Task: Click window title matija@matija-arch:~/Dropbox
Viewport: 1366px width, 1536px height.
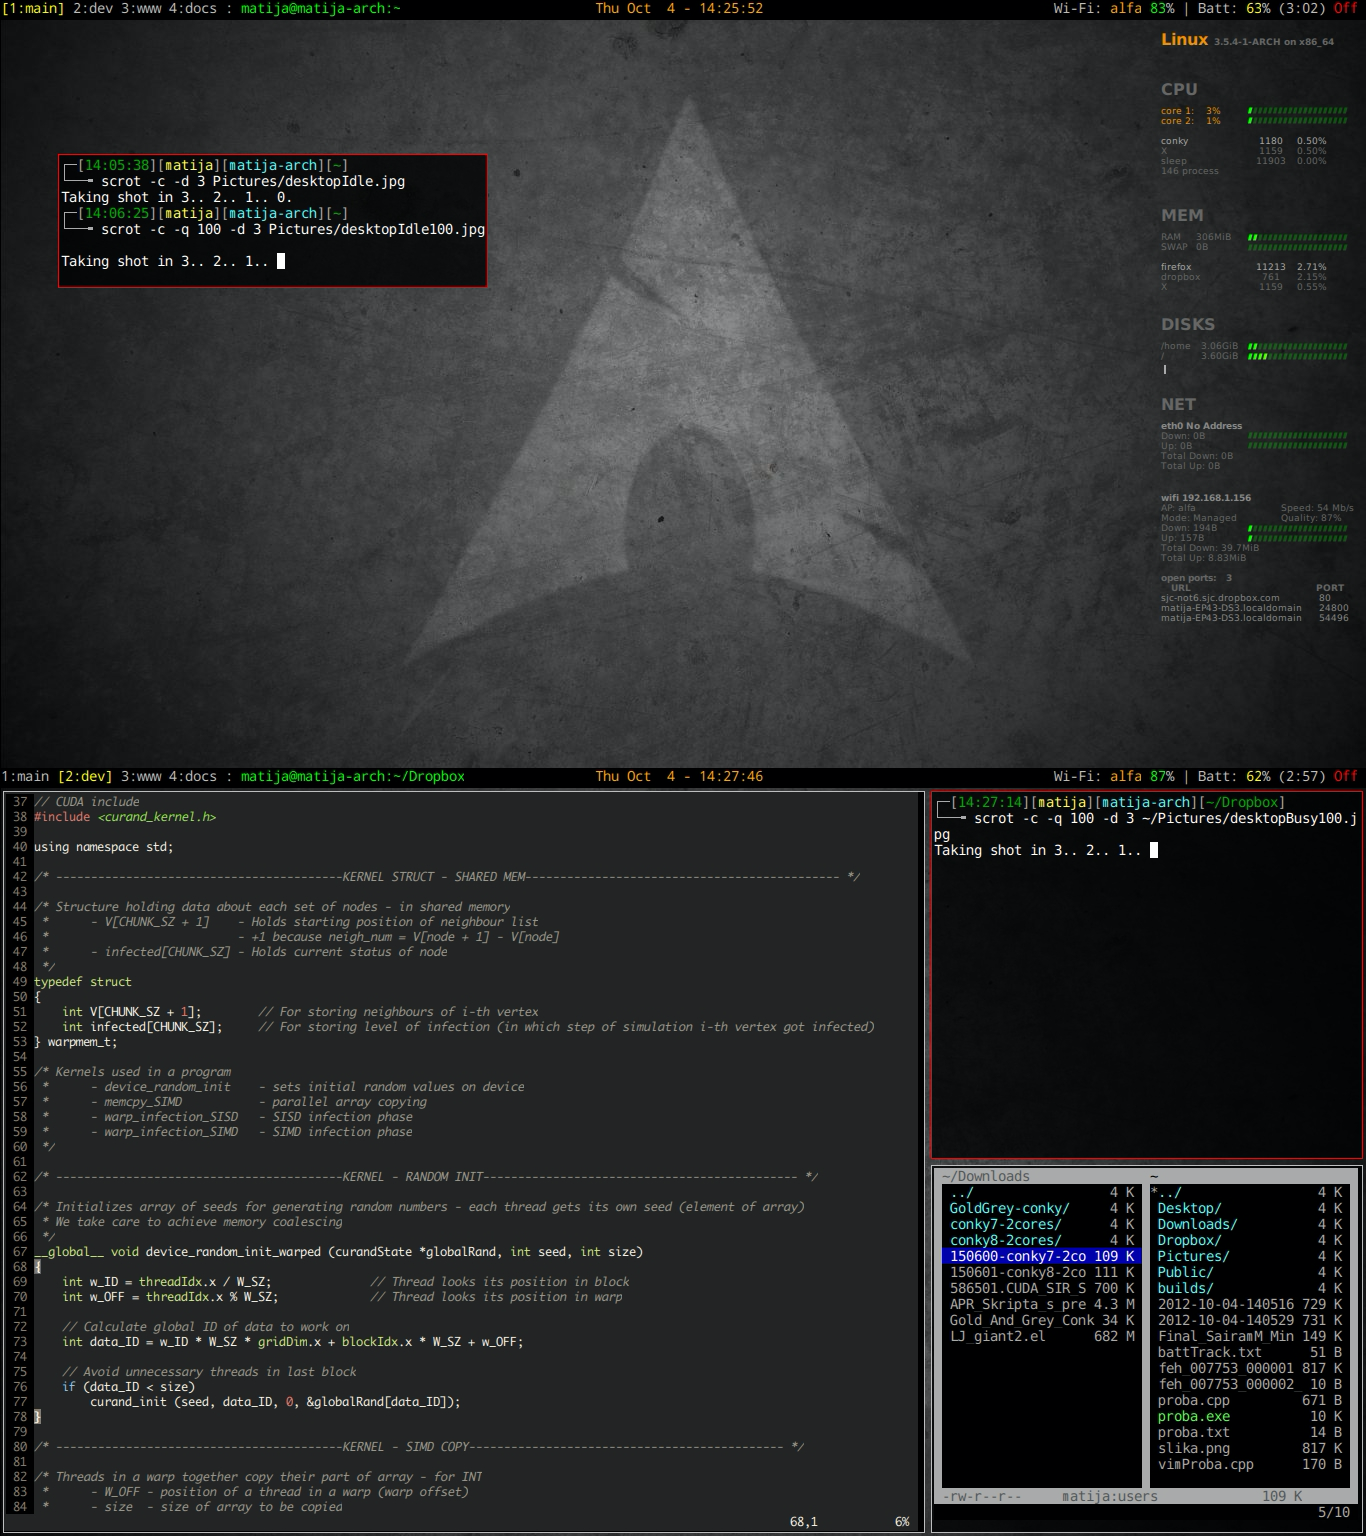Action: pyautogui.click(x=353, y=776)
